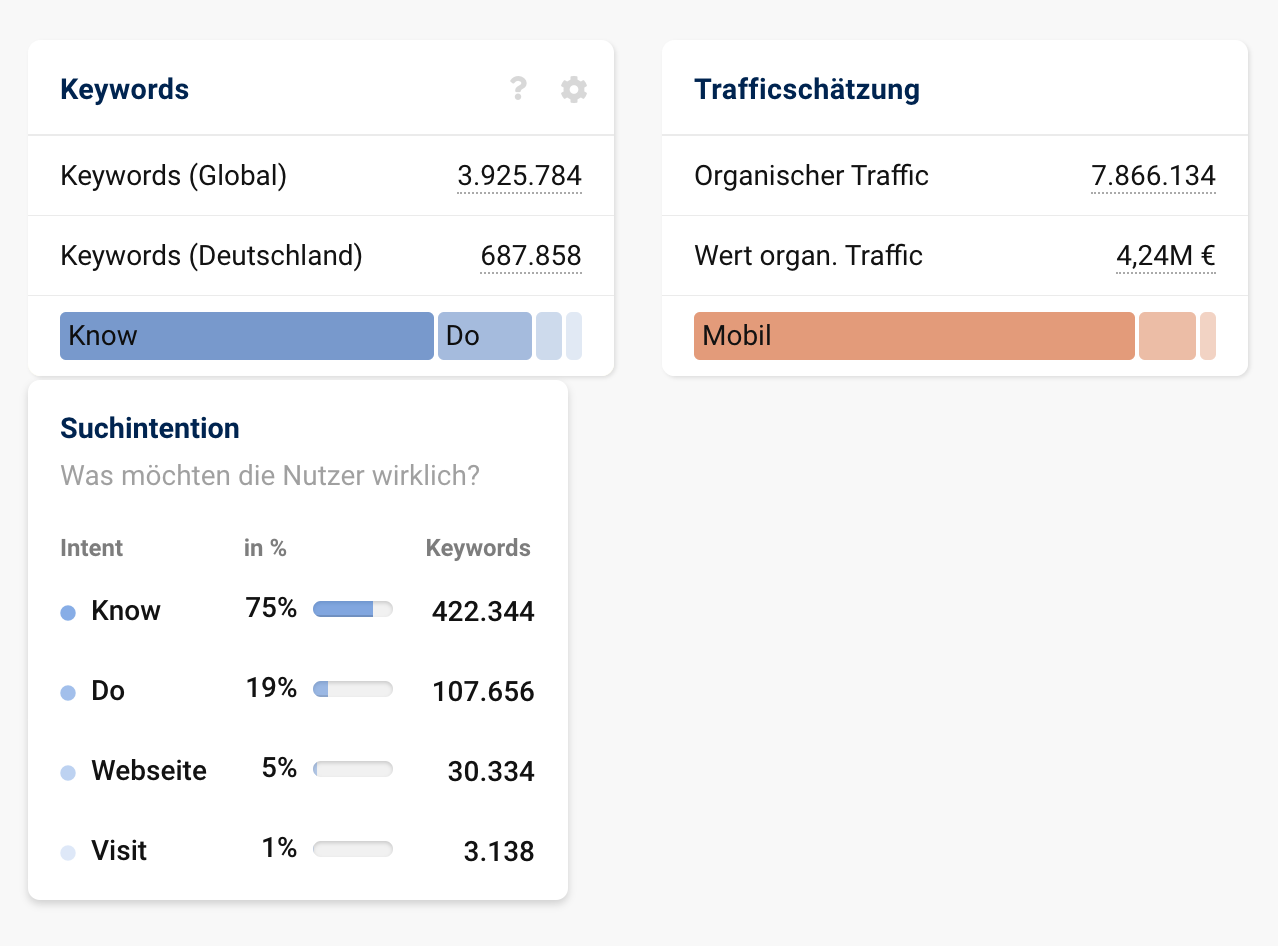This screenshot has height=946, width=1278.
Task: Click the Know intent dot
Action: pos(68,613)
